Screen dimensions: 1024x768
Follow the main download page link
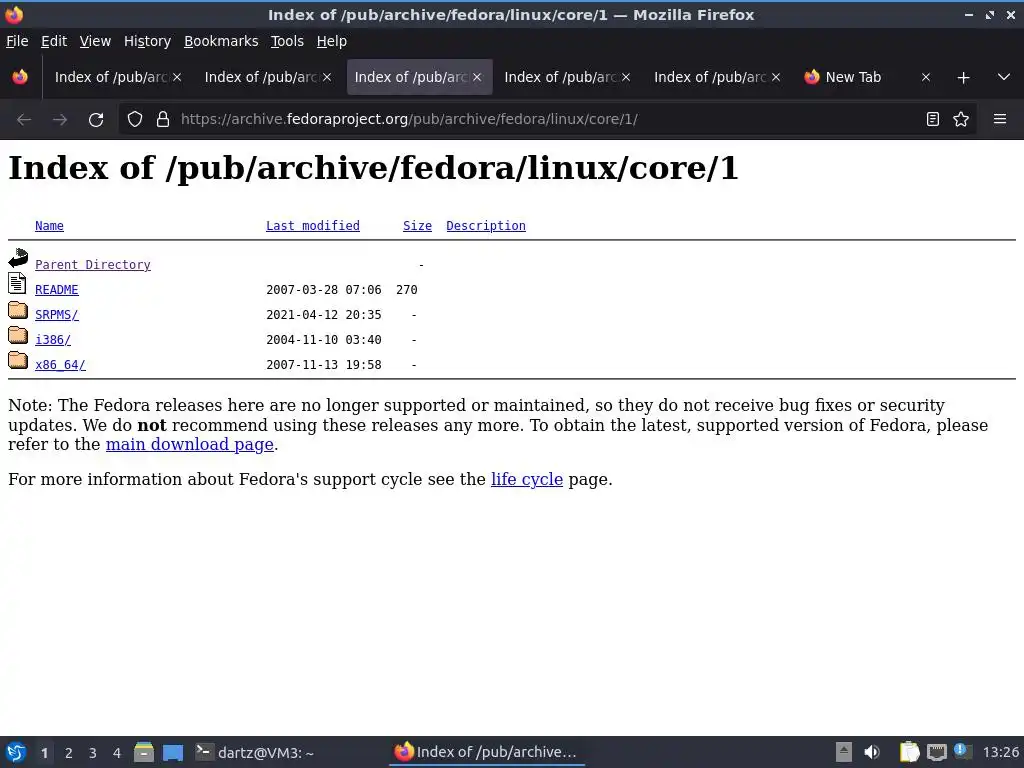[x=189, y=445]
